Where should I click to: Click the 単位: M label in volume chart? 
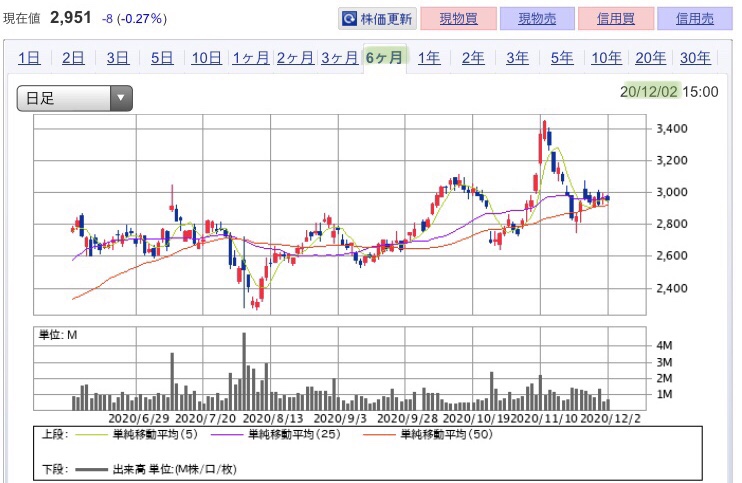point(58,335)
